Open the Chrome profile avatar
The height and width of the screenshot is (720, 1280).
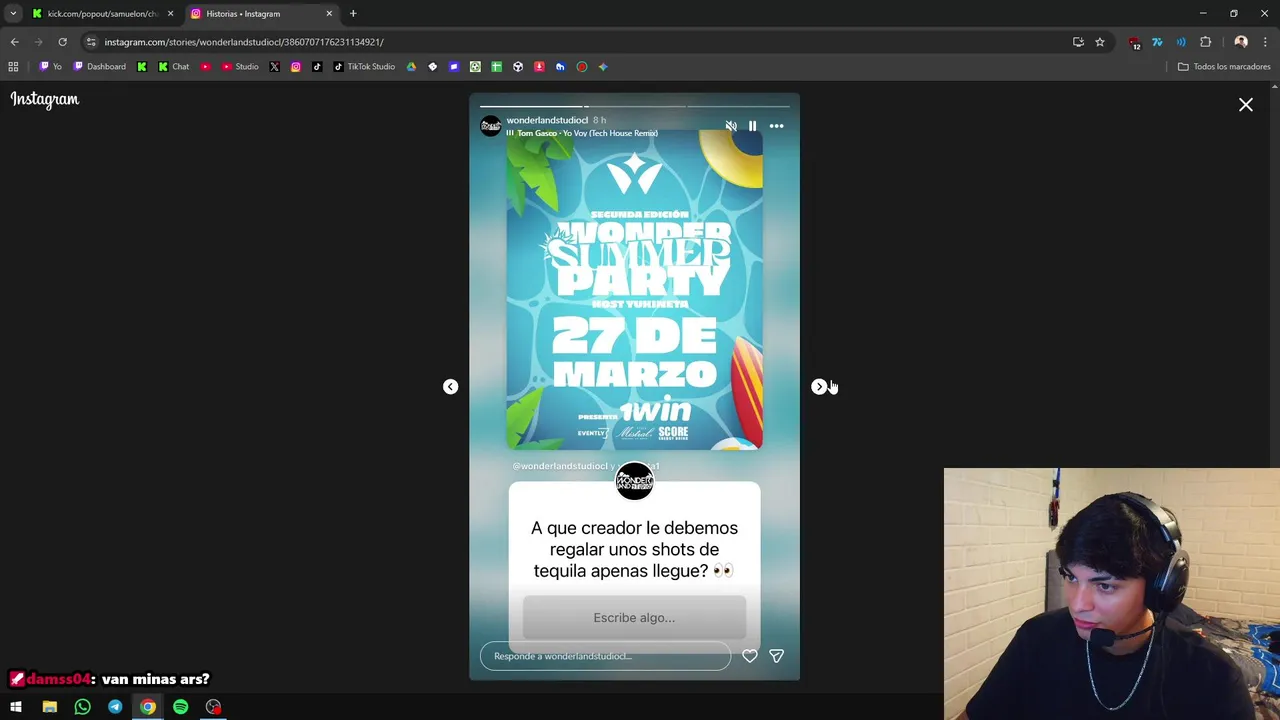pyautogui.click(x=1241, y=42)
